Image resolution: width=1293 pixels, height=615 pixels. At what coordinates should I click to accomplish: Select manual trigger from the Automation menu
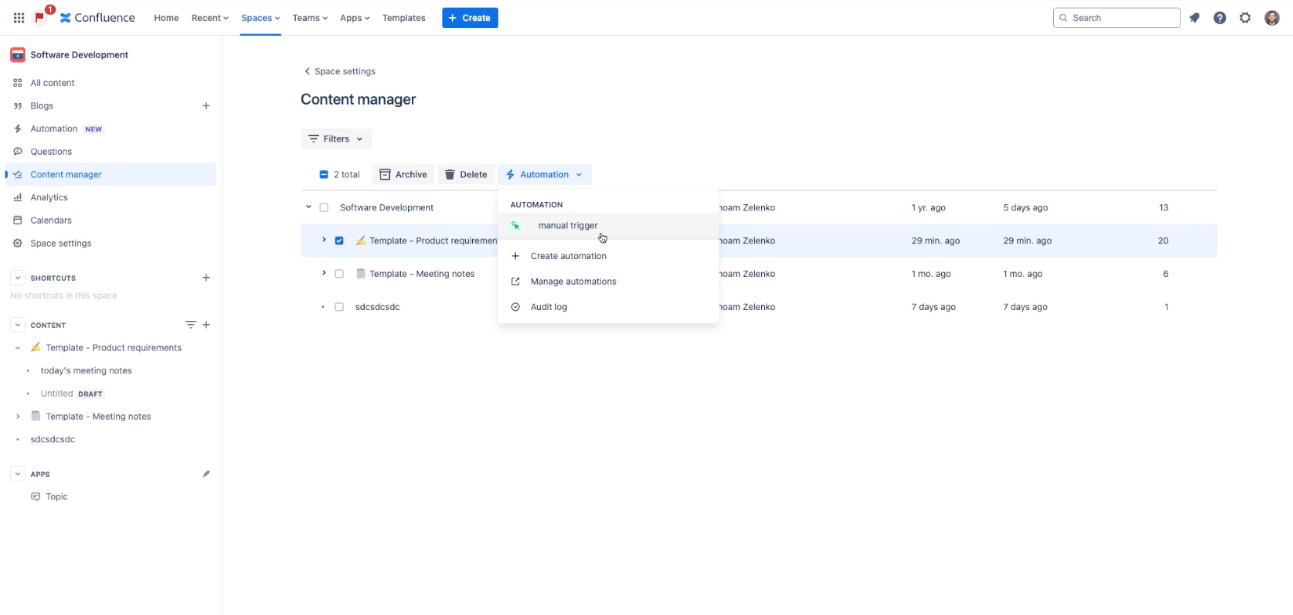click(x=567, y=225)
